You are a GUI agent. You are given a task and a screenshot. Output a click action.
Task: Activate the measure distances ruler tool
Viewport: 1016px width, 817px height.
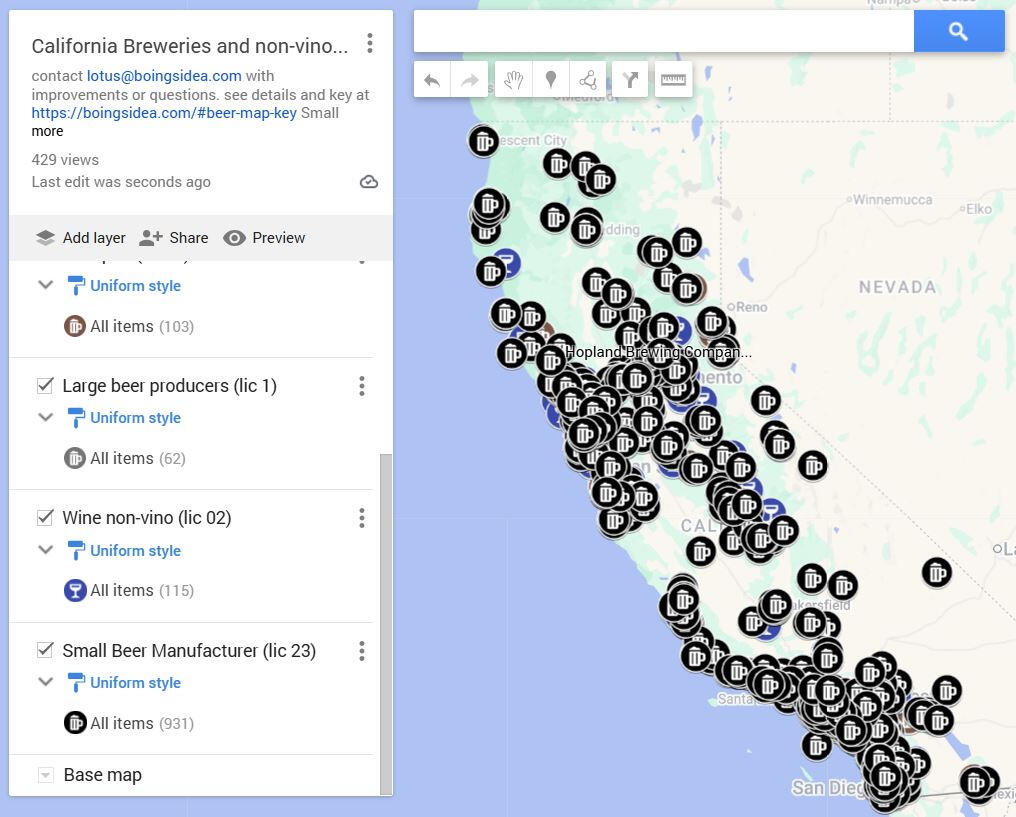tap(673, 80)
